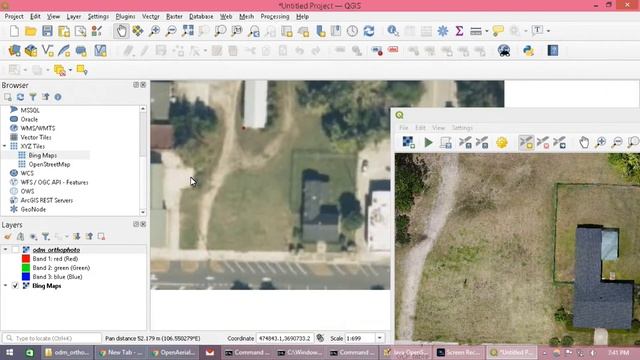The height and width of the screenshot is (360, 640).
Task: Open the Measure tool dropdown arrow
Action: 487,31
